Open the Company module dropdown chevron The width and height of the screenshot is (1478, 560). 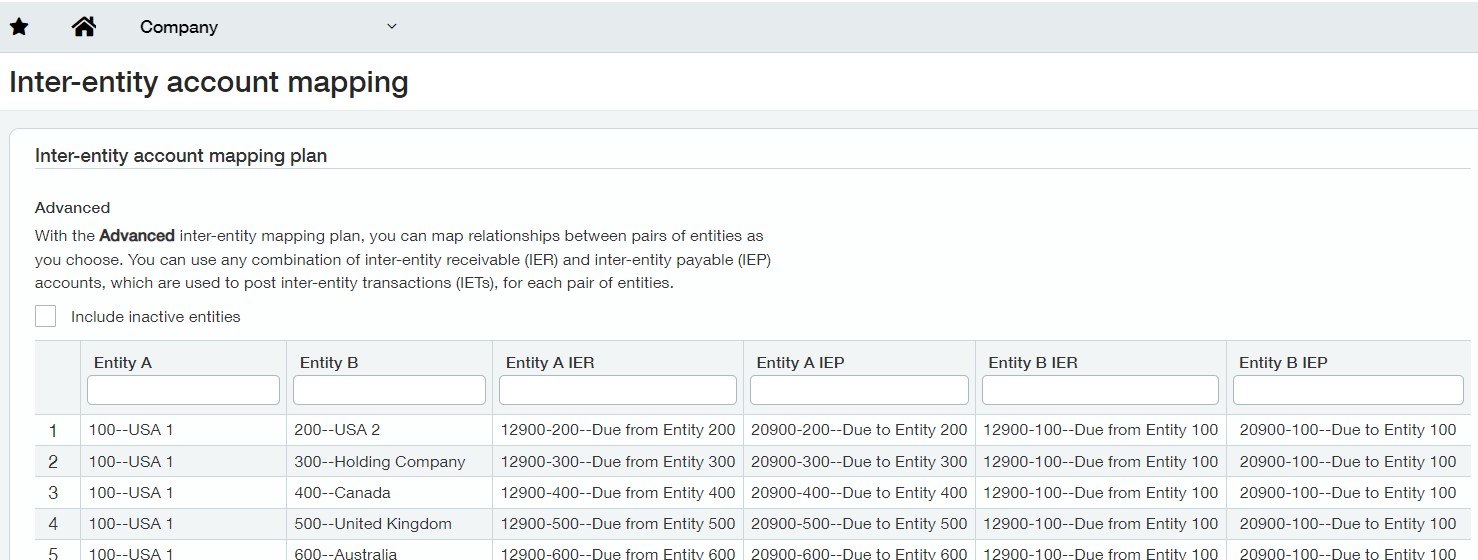pos(391,27)
